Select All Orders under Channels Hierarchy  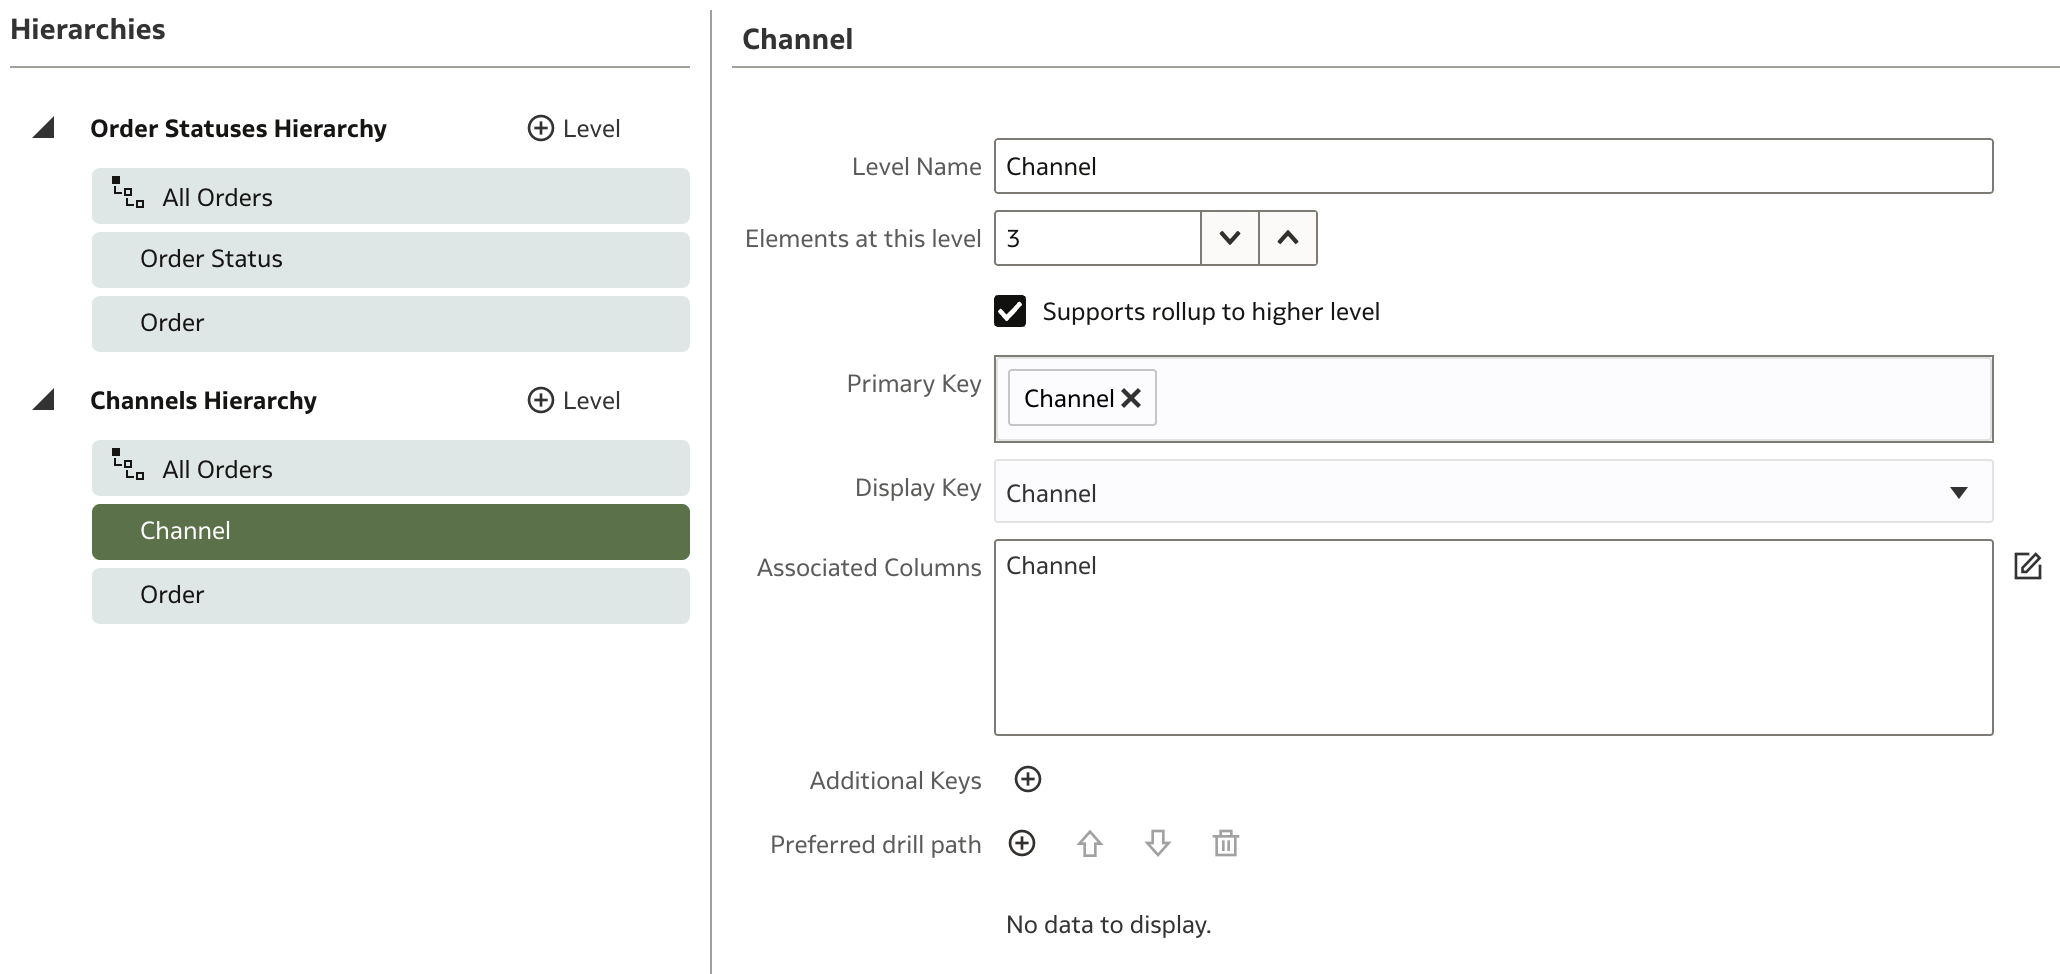click(391, 468)
